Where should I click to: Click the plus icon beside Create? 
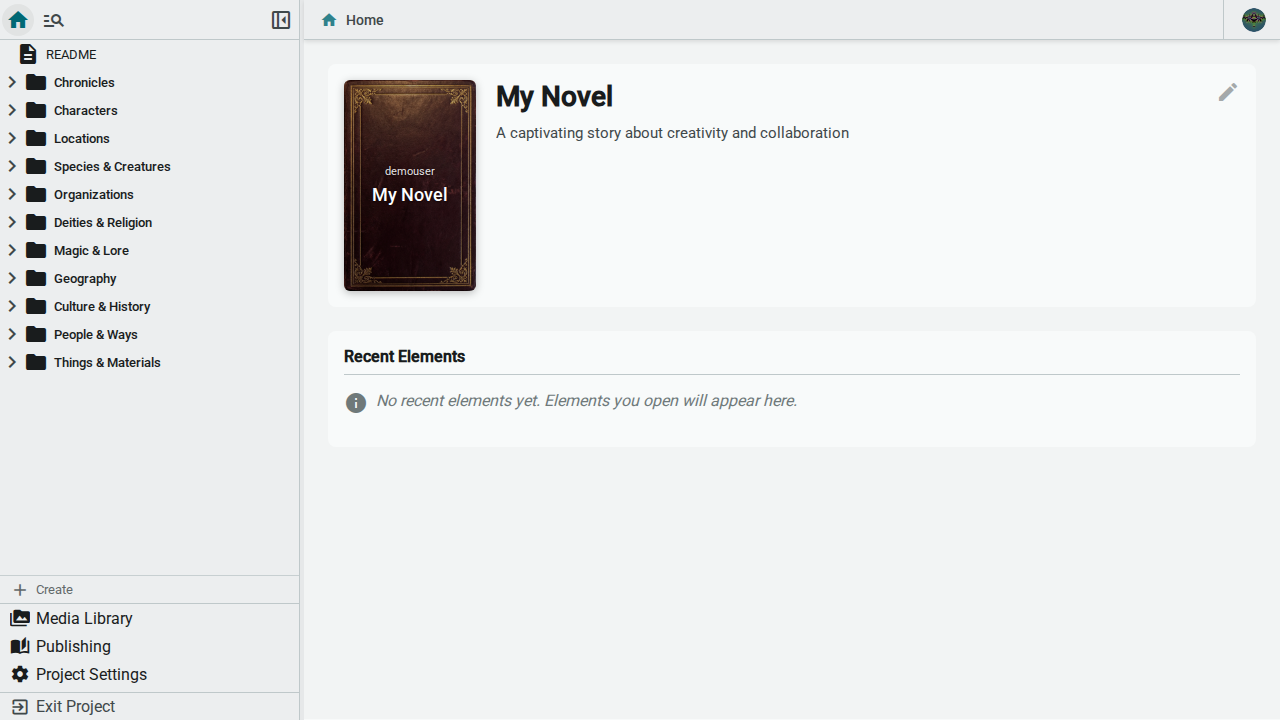[x=20, y=590]
